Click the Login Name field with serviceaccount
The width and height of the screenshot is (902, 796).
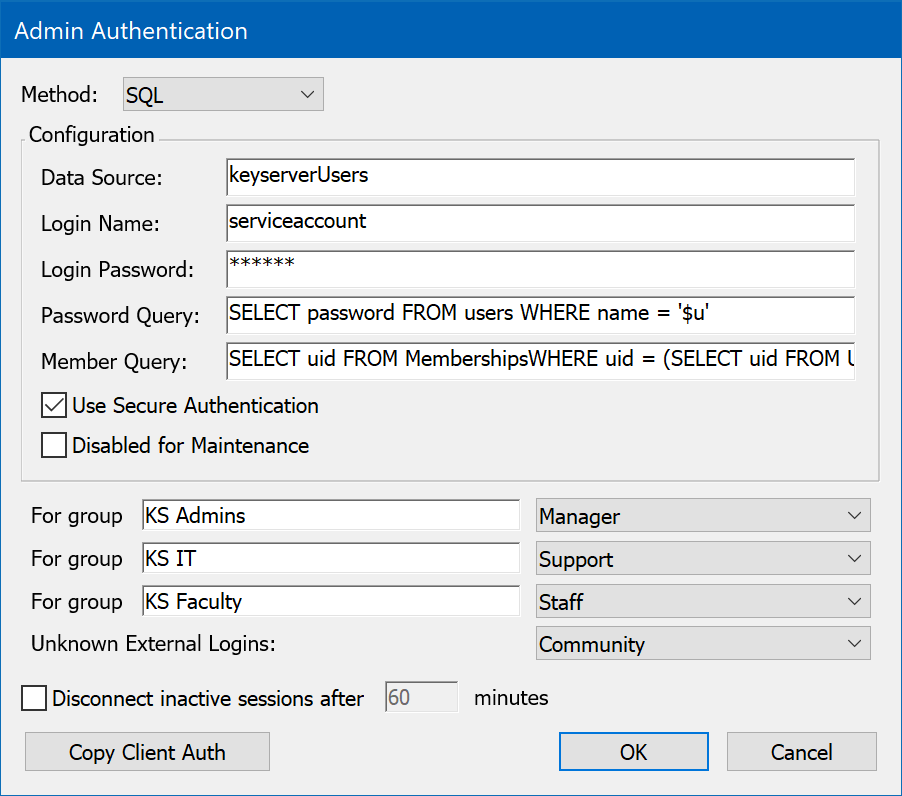tap(540, 223)
